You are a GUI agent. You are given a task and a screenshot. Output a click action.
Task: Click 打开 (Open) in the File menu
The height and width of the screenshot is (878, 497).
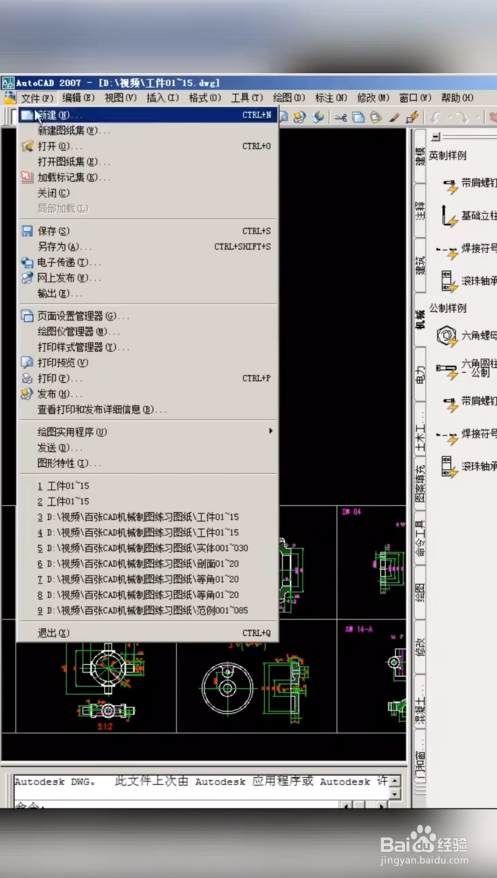[x=148, y=146]
